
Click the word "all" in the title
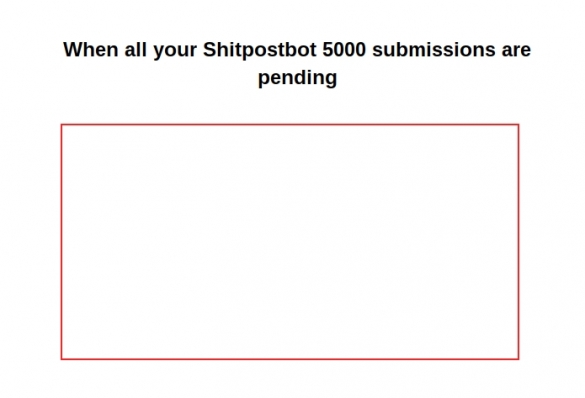pos(136,50)
